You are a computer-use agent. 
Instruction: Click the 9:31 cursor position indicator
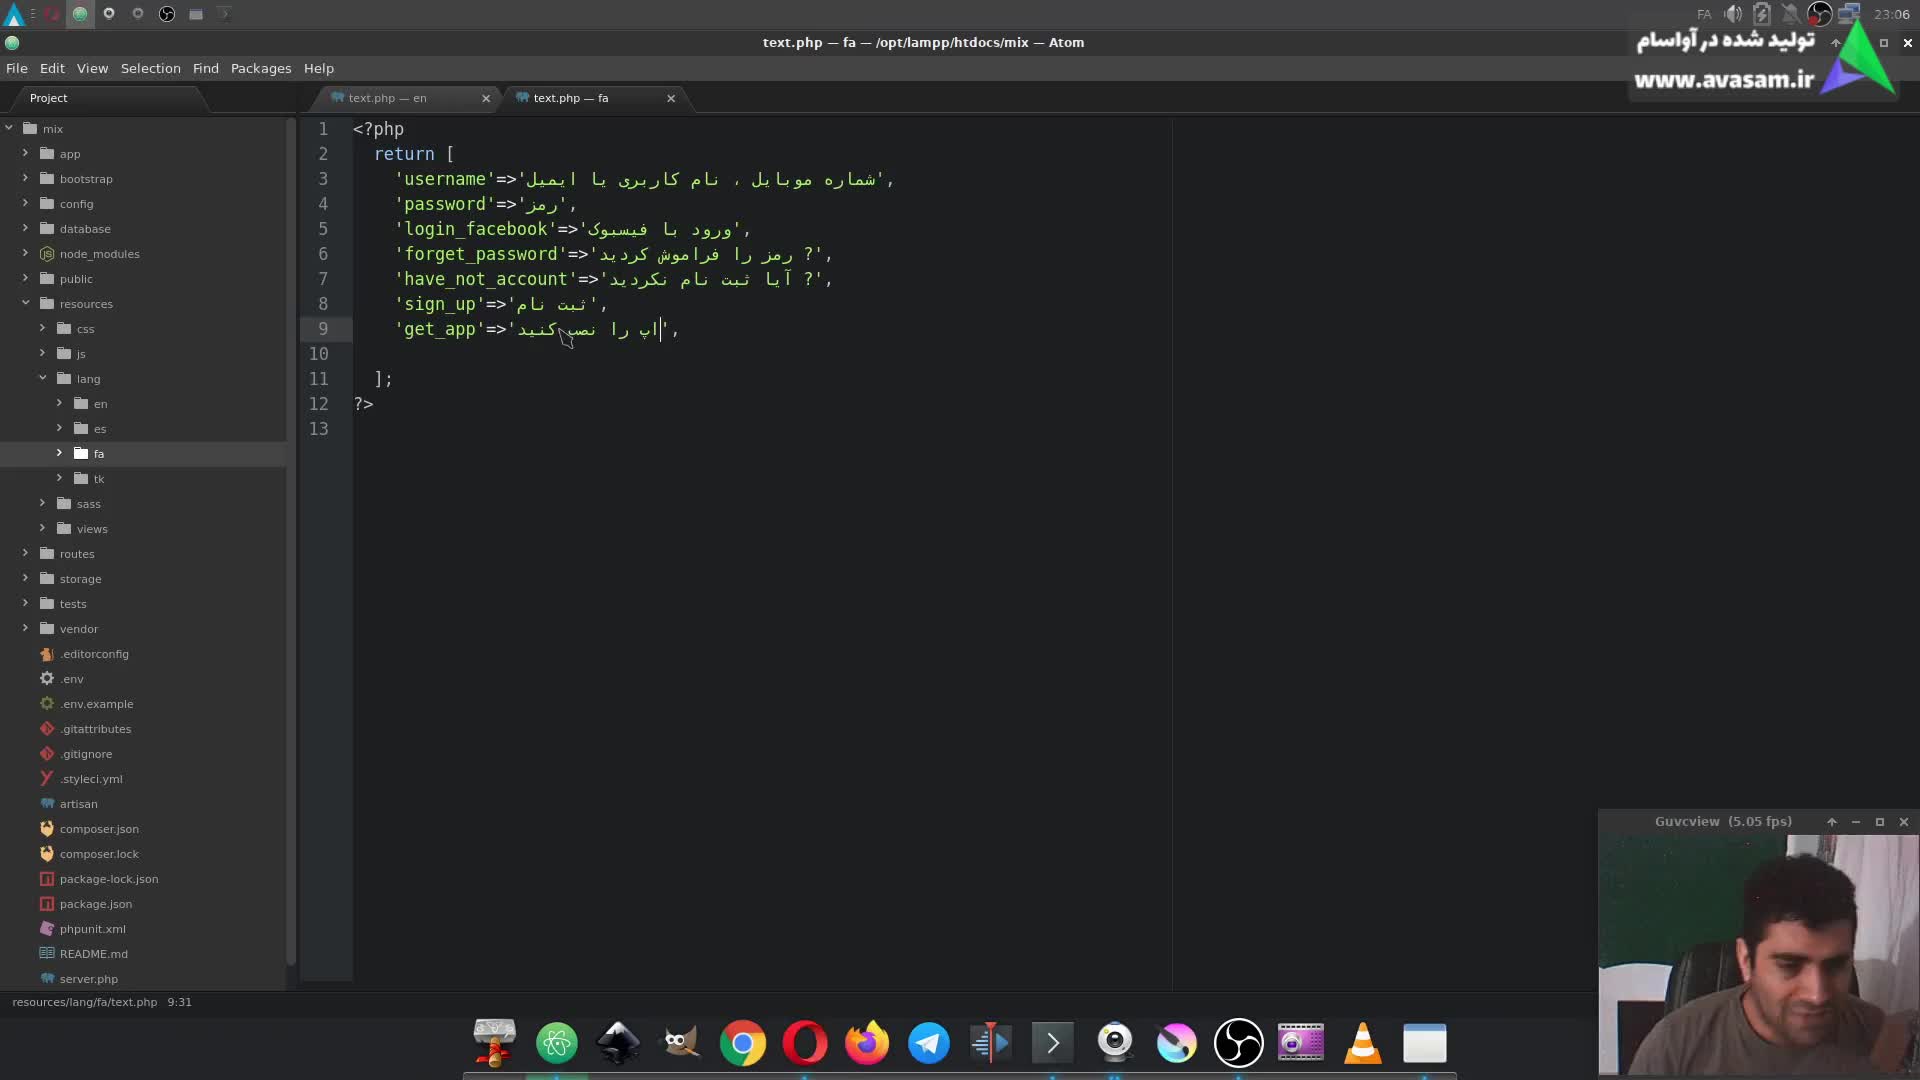click(x=180, y=1002)
